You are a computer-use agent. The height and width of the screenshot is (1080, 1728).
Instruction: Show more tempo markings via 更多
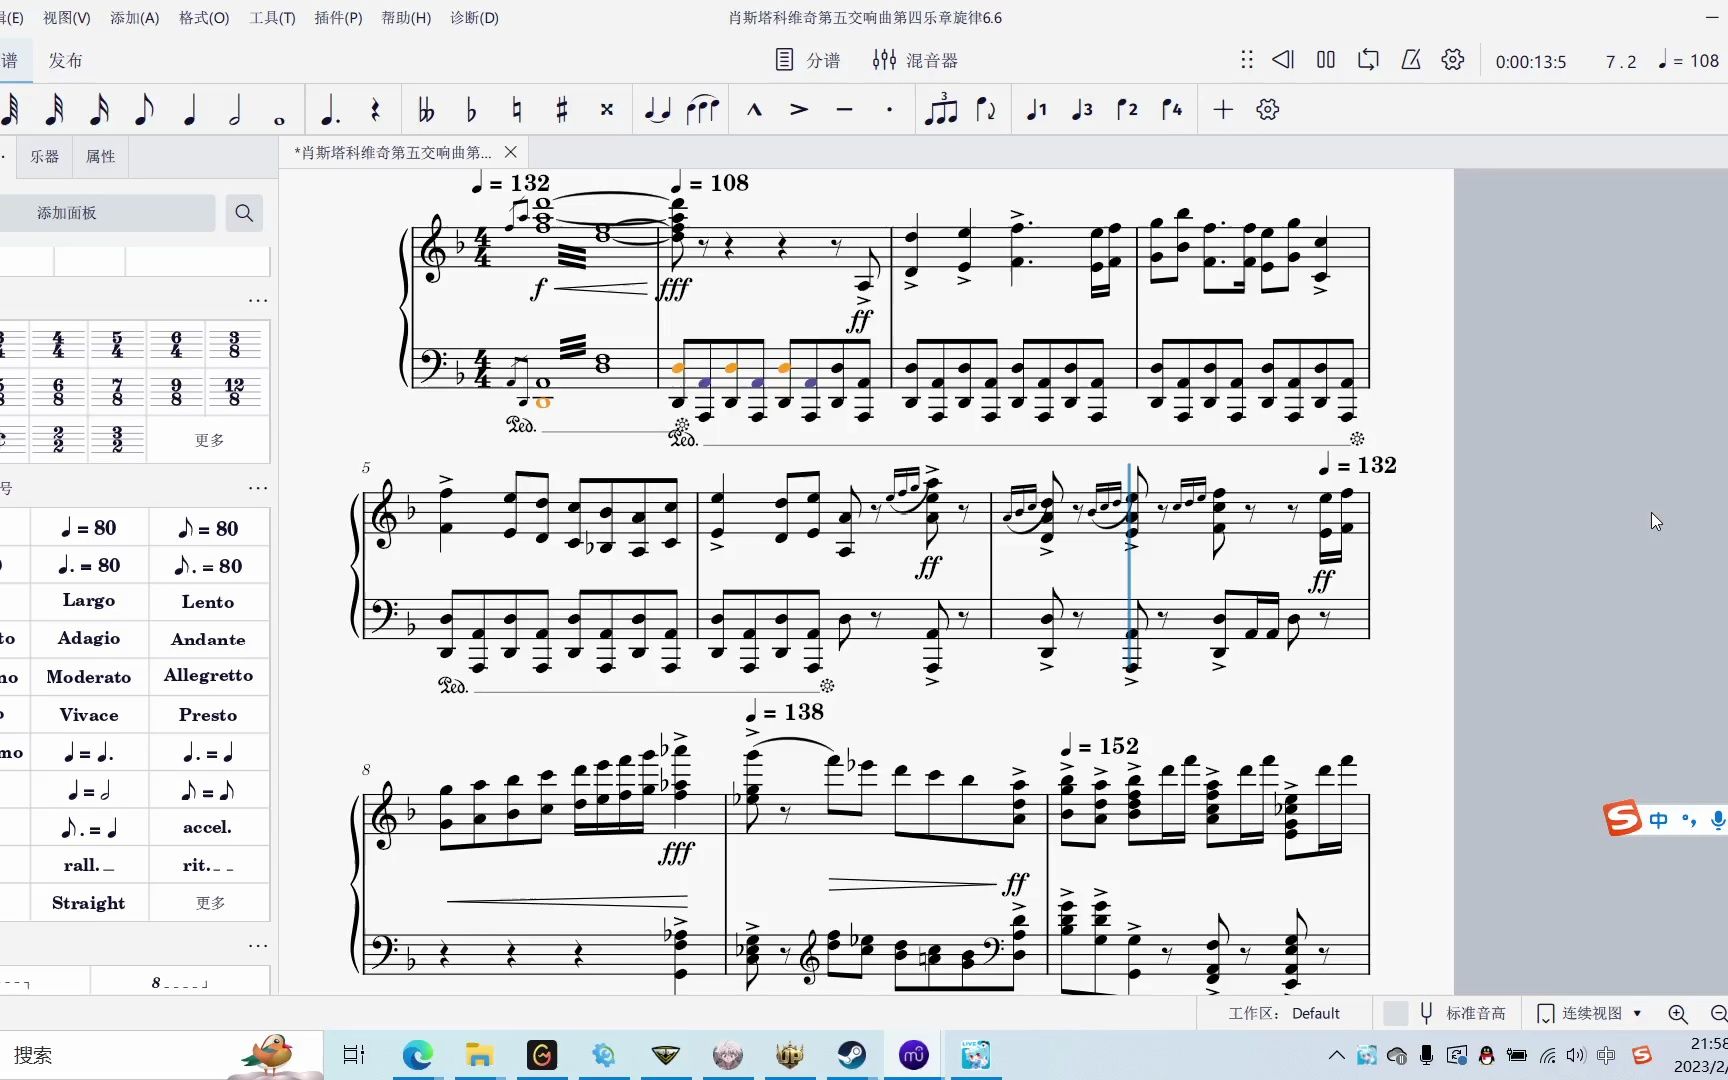pyautogui.click(x=210, y=903)
